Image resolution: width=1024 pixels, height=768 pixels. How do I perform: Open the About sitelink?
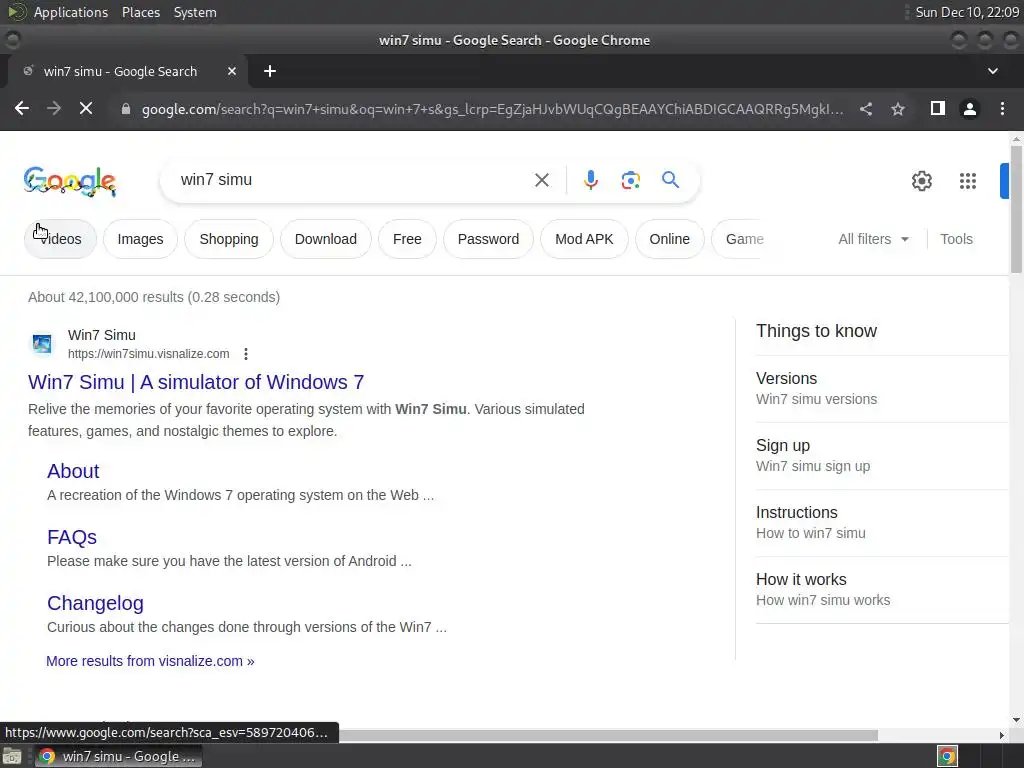pos(73,472)
